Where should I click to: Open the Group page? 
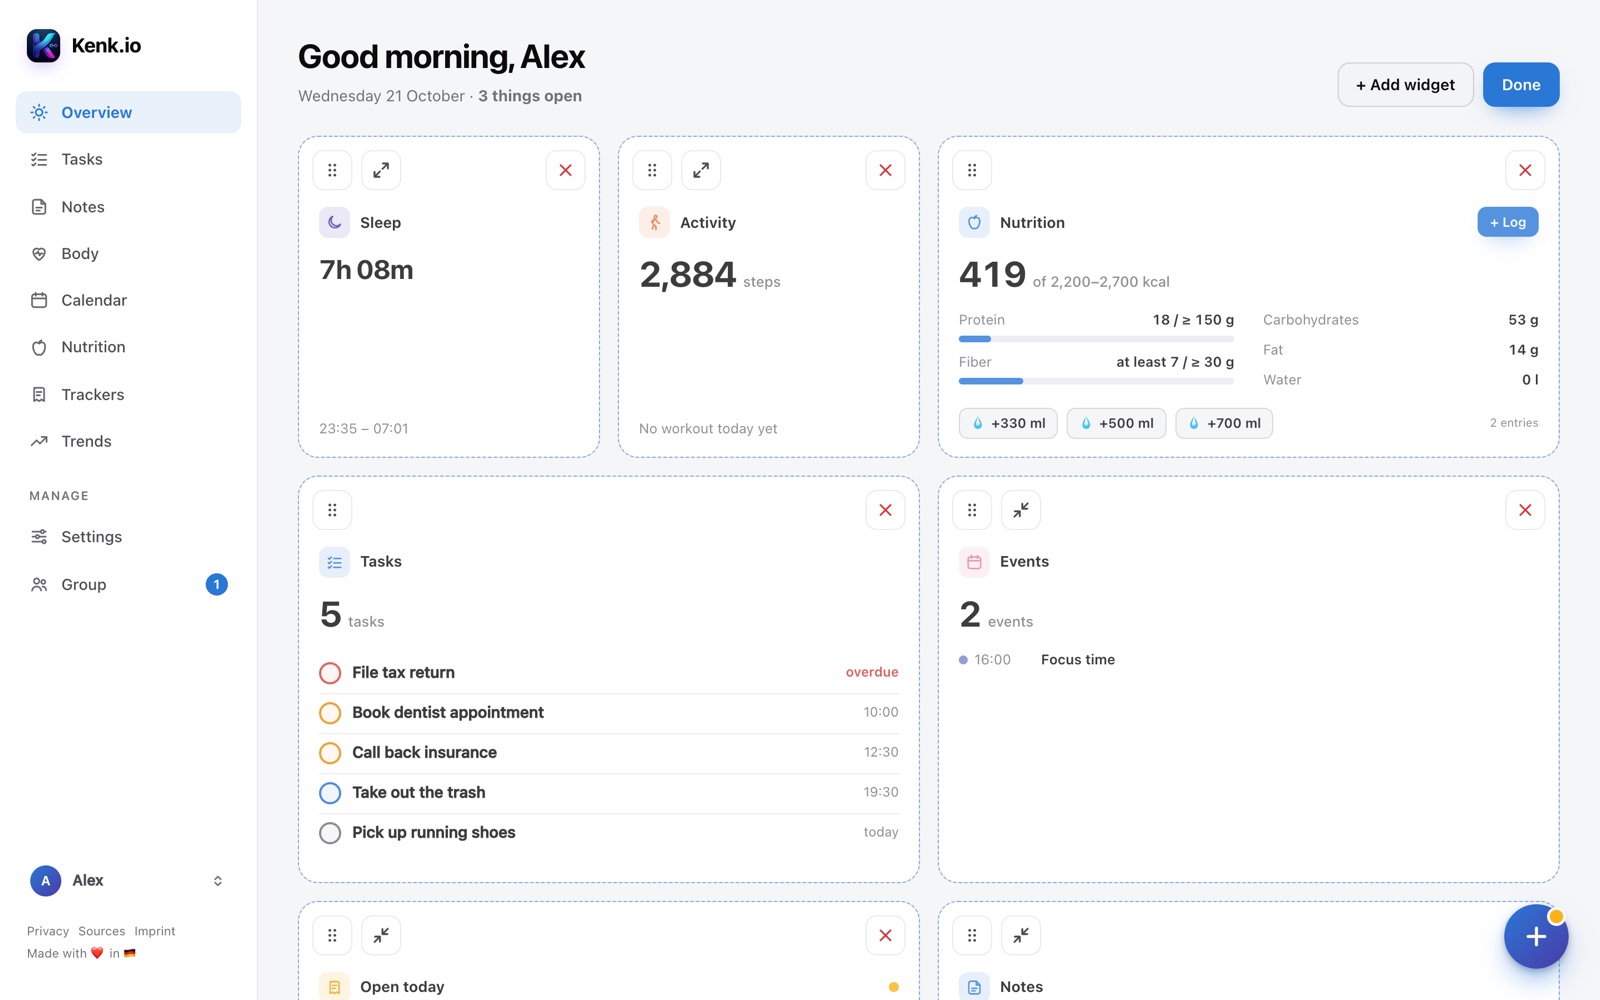pos(128,584)
